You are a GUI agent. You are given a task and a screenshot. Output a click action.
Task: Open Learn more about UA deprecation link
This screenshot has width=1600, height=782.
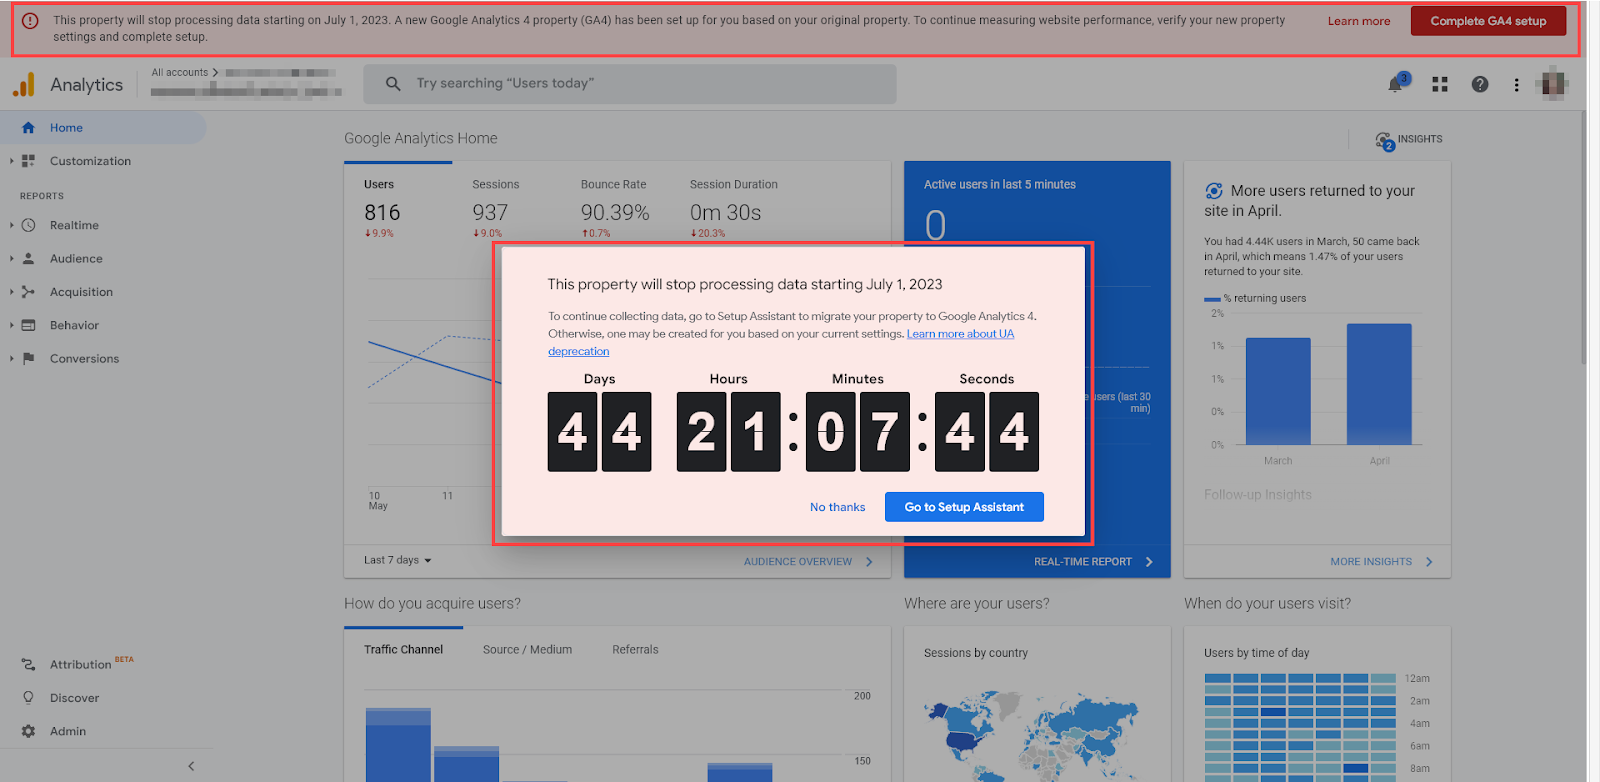click(x=960, y=334)
